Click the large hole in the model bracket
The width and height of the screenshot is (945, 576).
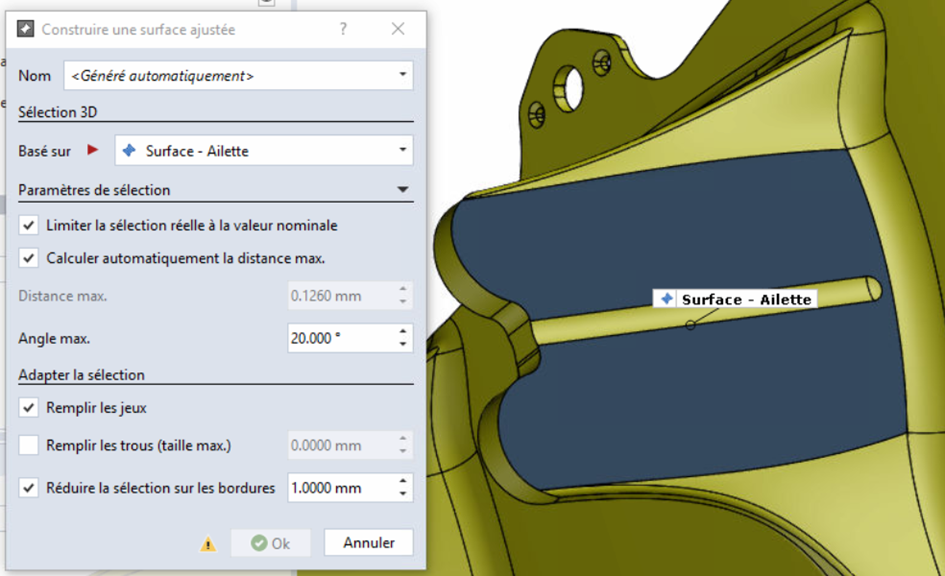point(570,89)
